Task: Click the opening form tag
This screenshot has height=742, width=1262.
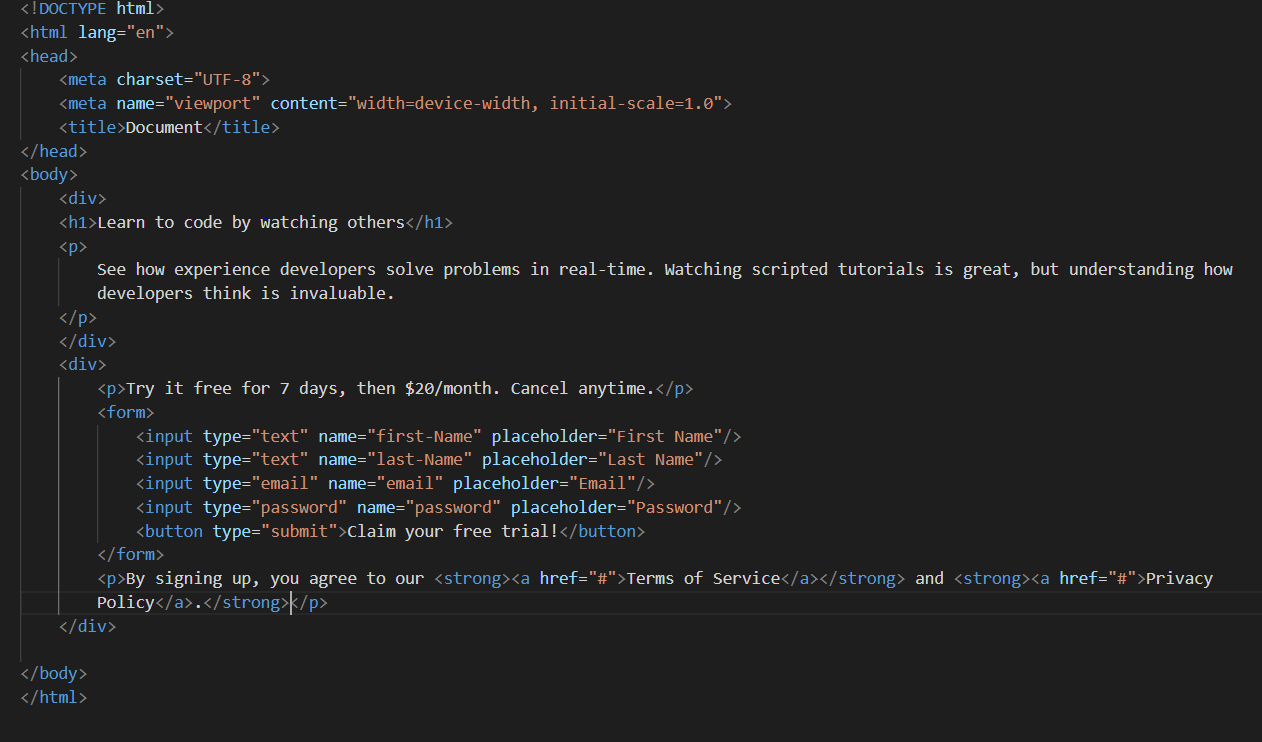Action: [126, 412]
